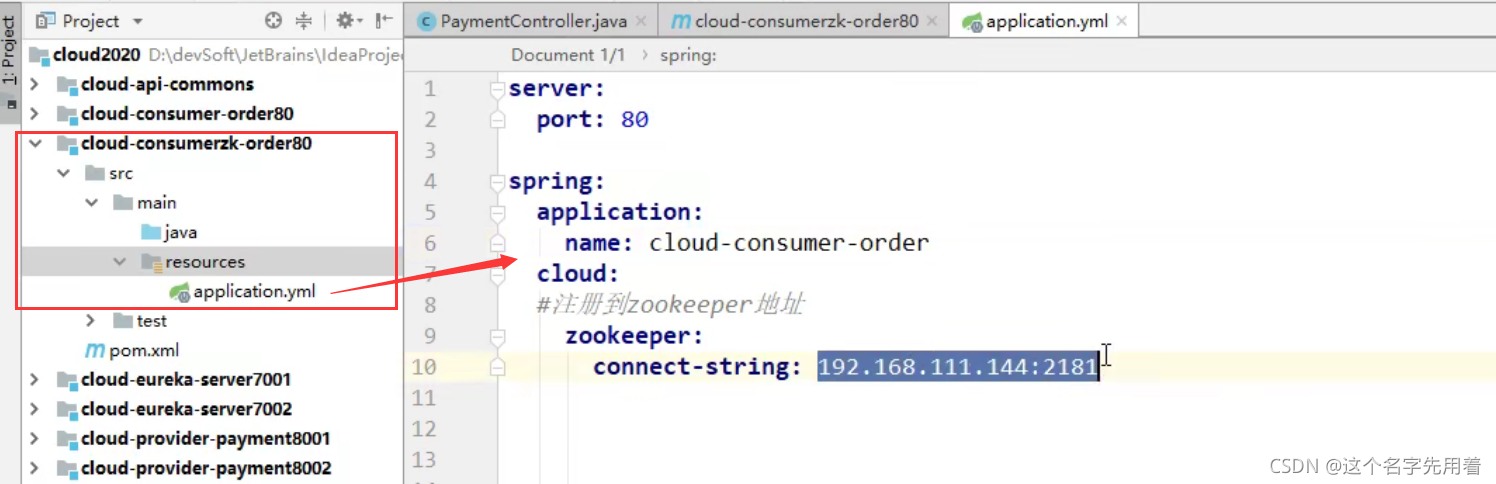This screenshot has width=1496, height=484.
Task: Fold the 'server:' block in the gutter
Action: (497, 89)
